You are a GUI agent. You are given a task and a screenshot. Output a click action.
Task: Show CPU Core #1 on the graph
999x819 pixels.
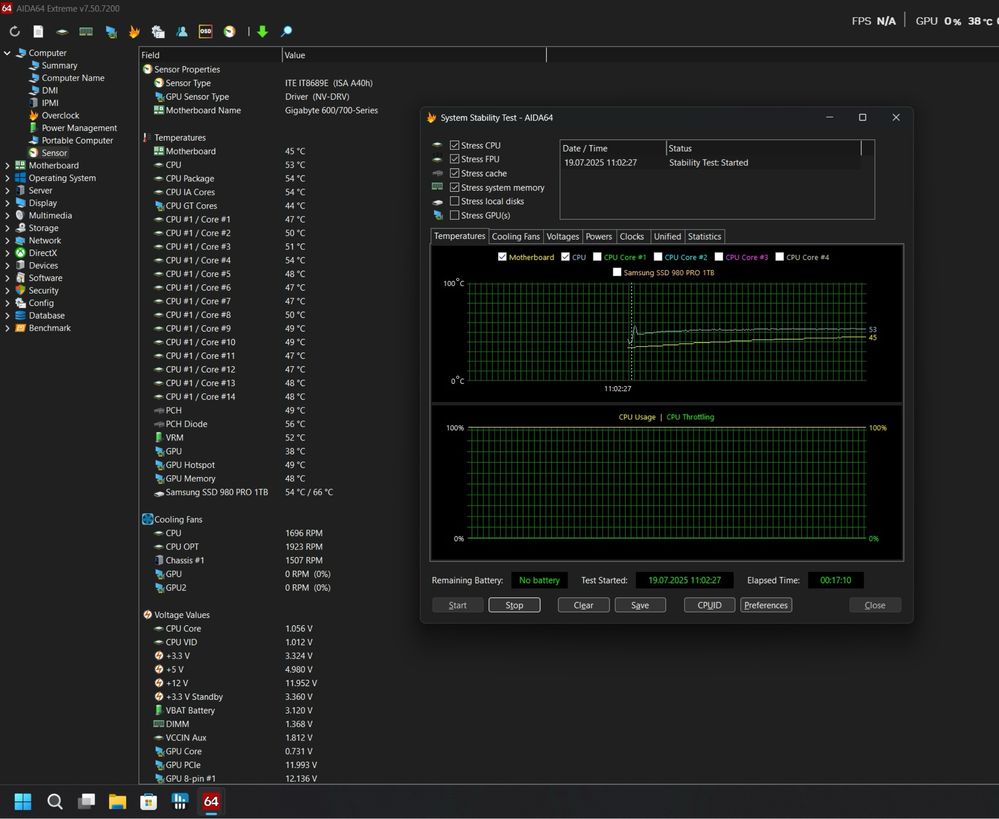point(597,257)
